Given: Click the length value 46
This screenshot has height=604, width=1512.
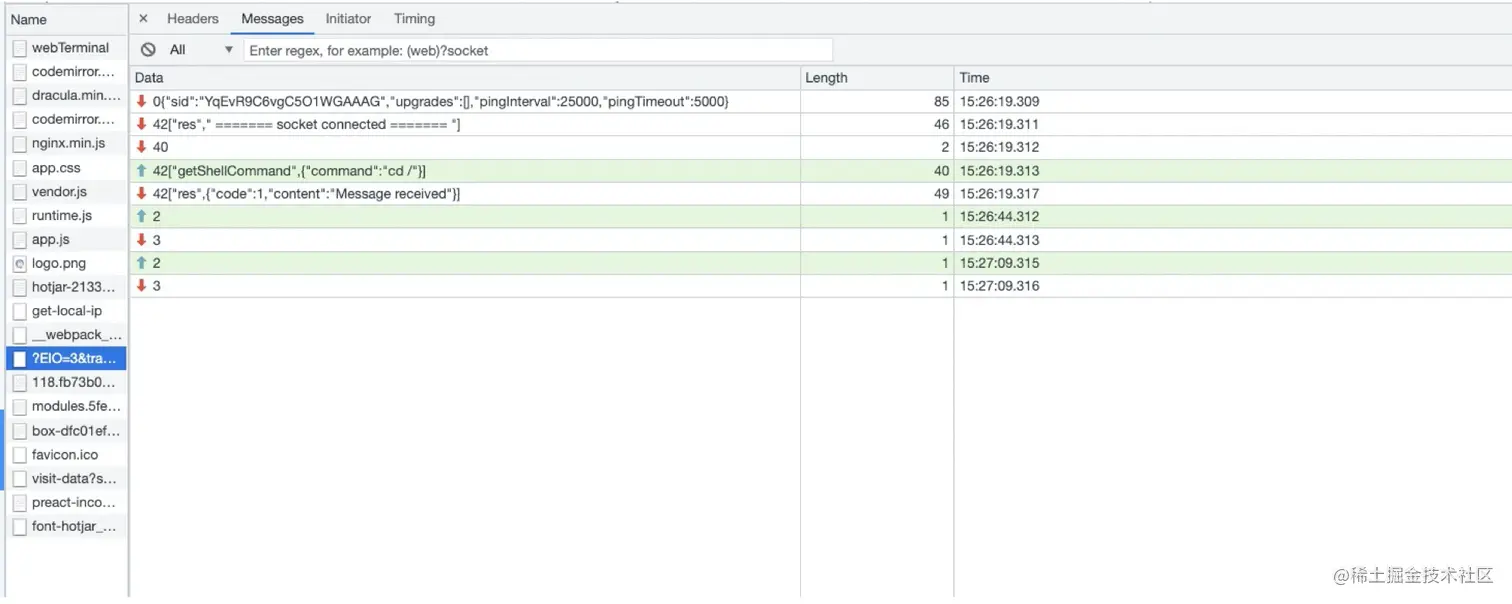Looking at the screenshot, I should [941, 125].
